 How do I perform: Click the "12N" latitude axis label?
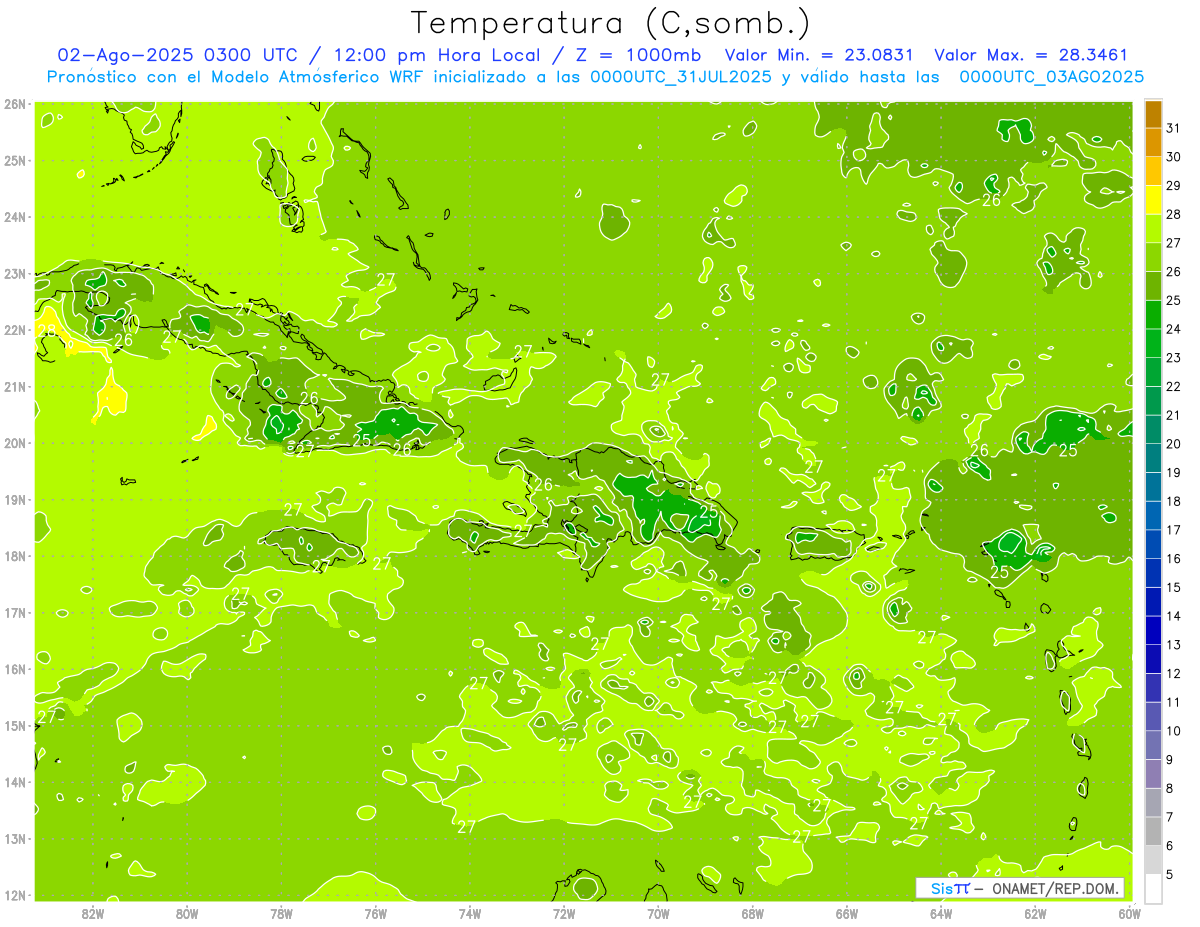click(x=15, y=895)
